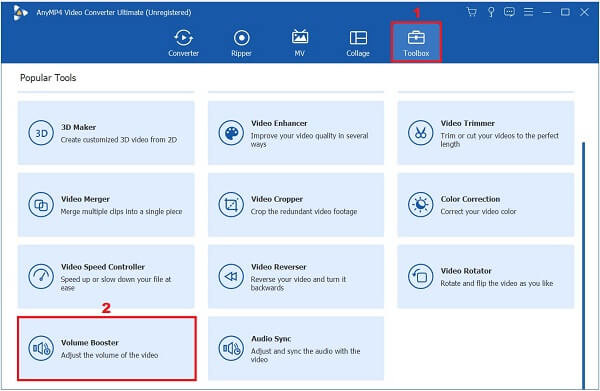
Task: Click the Color Correction sun icon
Action: [x=421, y=205]
